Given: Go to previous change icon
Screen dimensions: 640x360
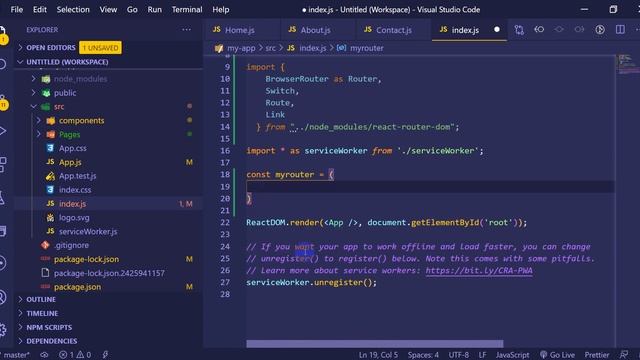Looking at the screenshot, I should [x=539, y=29].
